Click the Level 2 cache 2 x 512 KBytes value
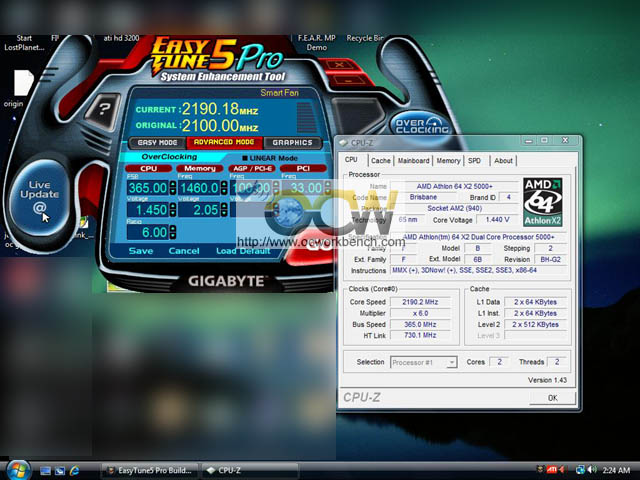The image size is (640, 480). (535, 324)
